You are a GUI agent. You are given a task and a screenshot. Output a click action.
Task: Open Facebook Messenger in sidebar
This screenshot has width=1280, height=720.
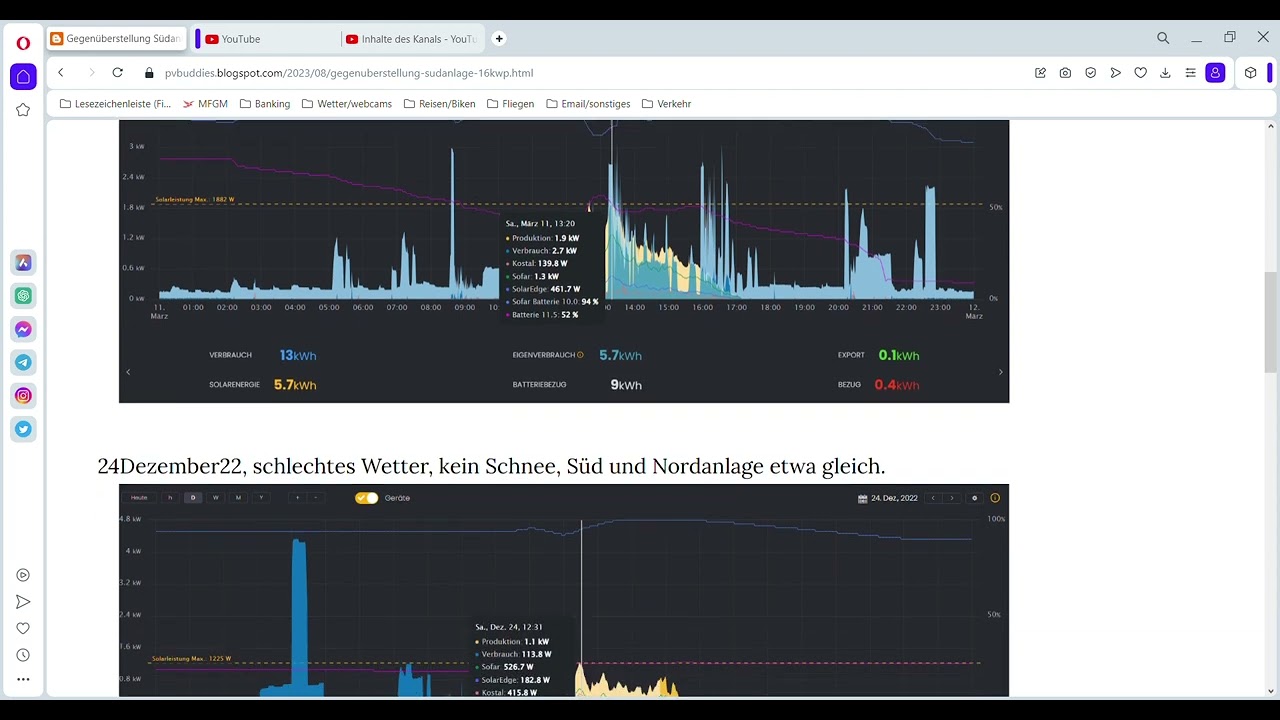tap(23, 329)
